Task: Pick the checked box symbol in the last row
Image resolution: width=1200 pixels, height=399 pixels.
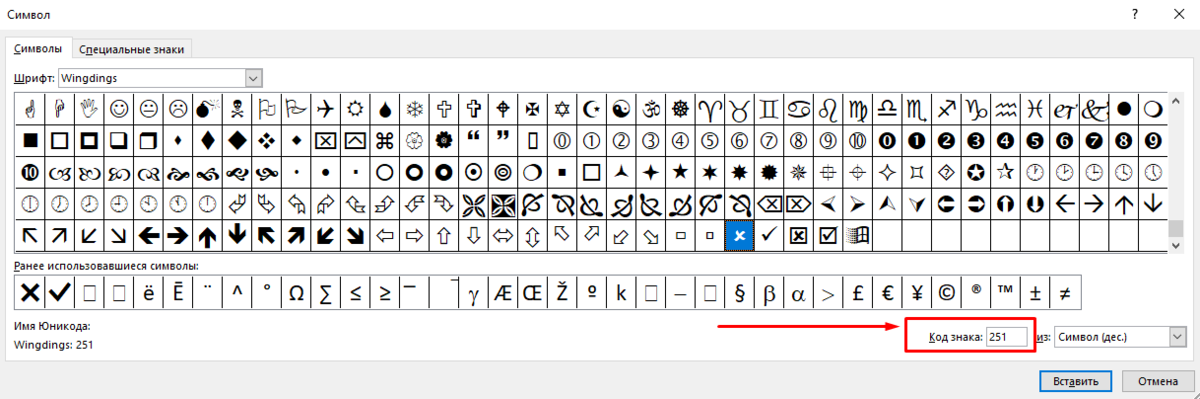Action: pos(827,236)
